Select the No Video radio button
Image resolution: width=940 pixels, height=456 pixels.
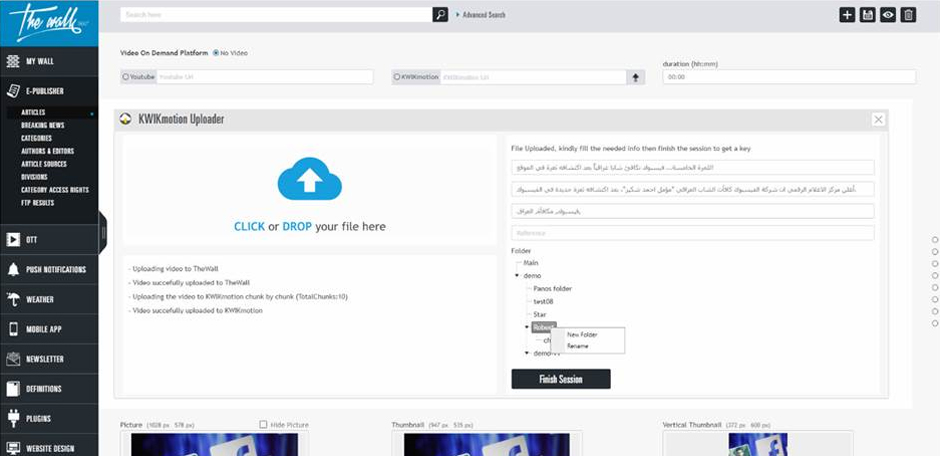click(x=216, y=53)
